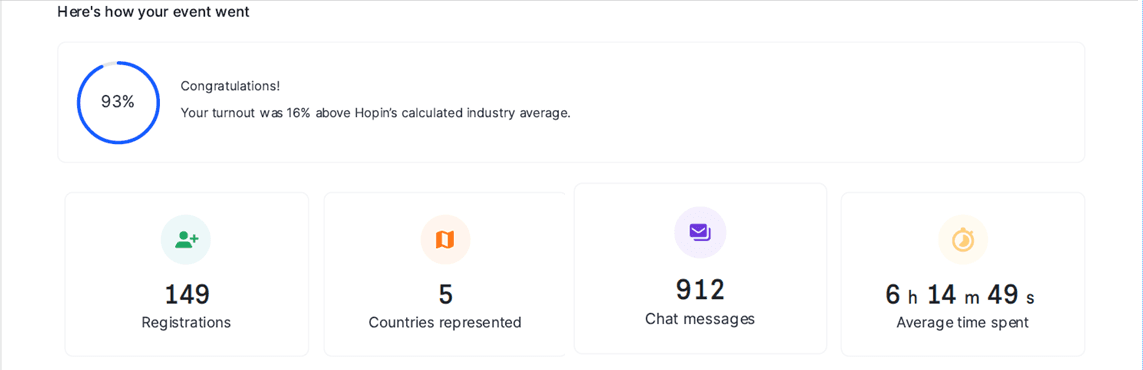Click the purple Chat messages envelope icon

pos(700,232)
